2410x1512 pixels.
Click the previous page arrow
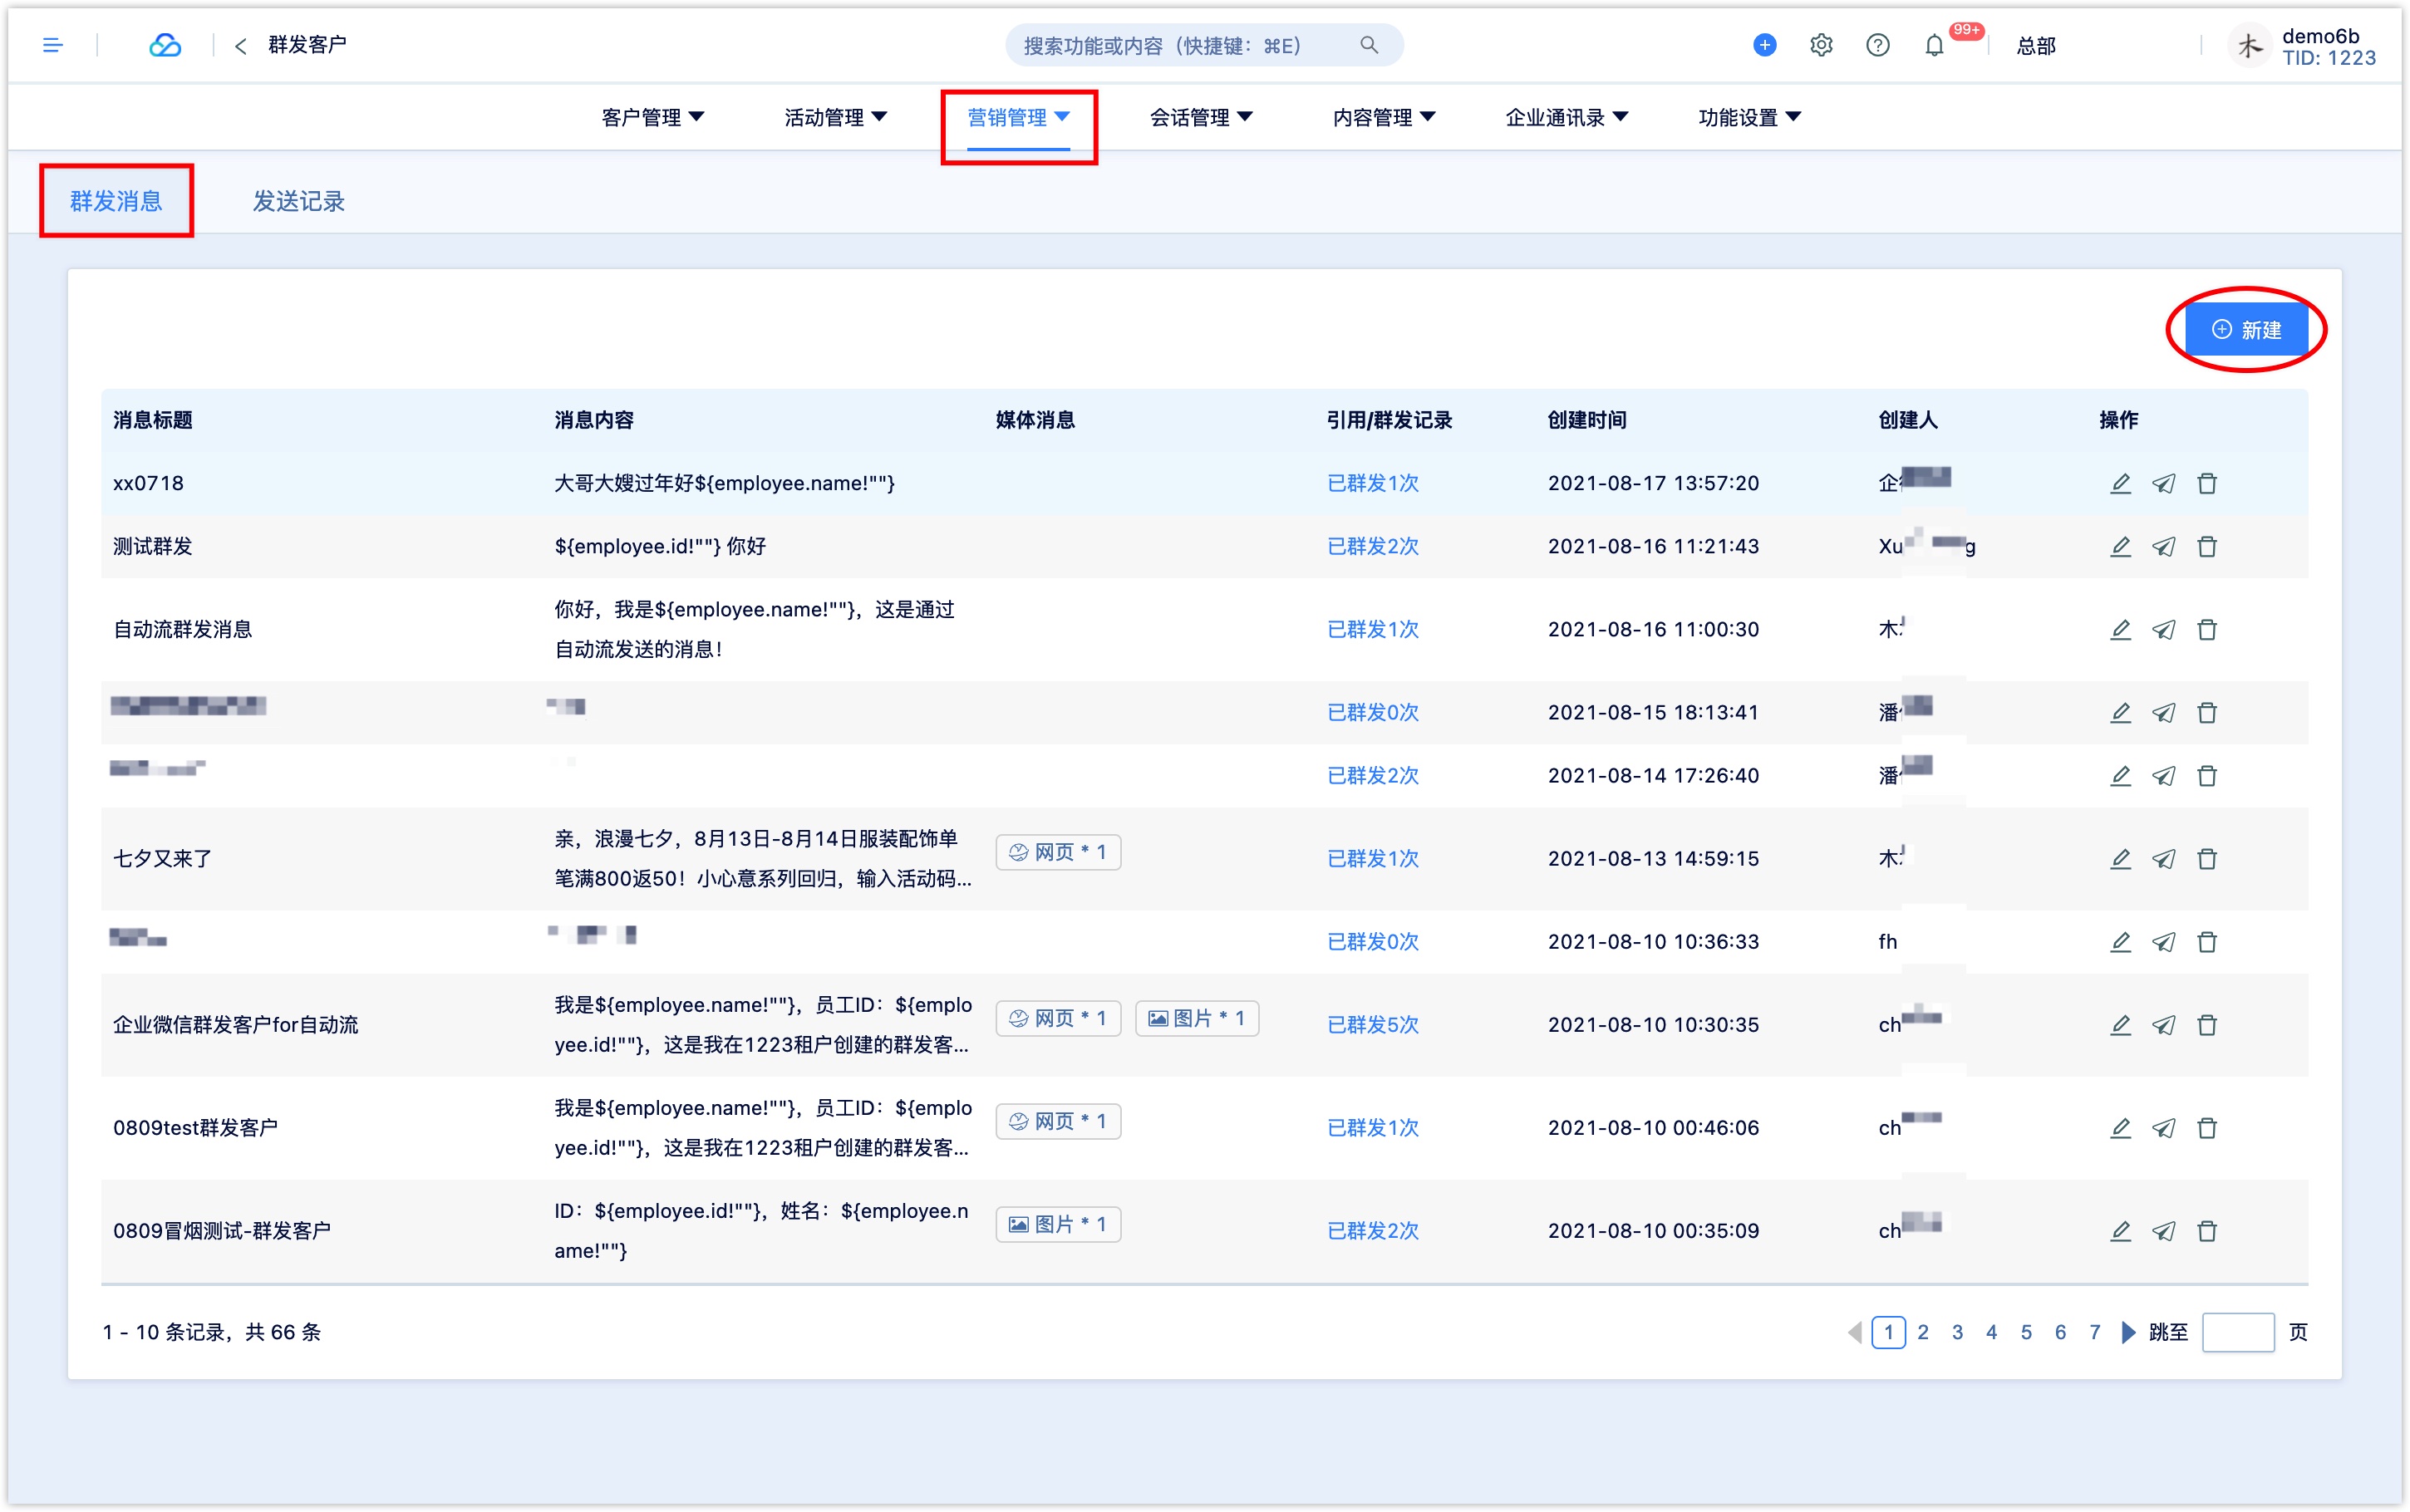tap(1855, 1332)
